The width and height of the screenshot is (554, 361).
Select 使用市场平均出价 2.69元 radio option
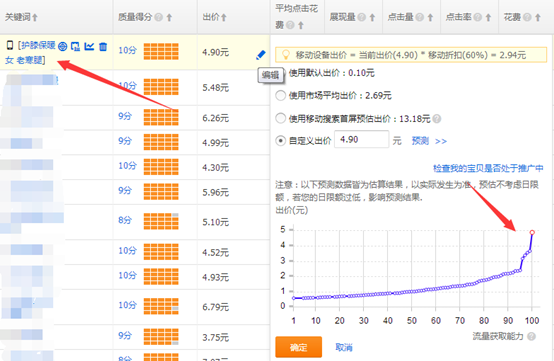click(280, 96)
